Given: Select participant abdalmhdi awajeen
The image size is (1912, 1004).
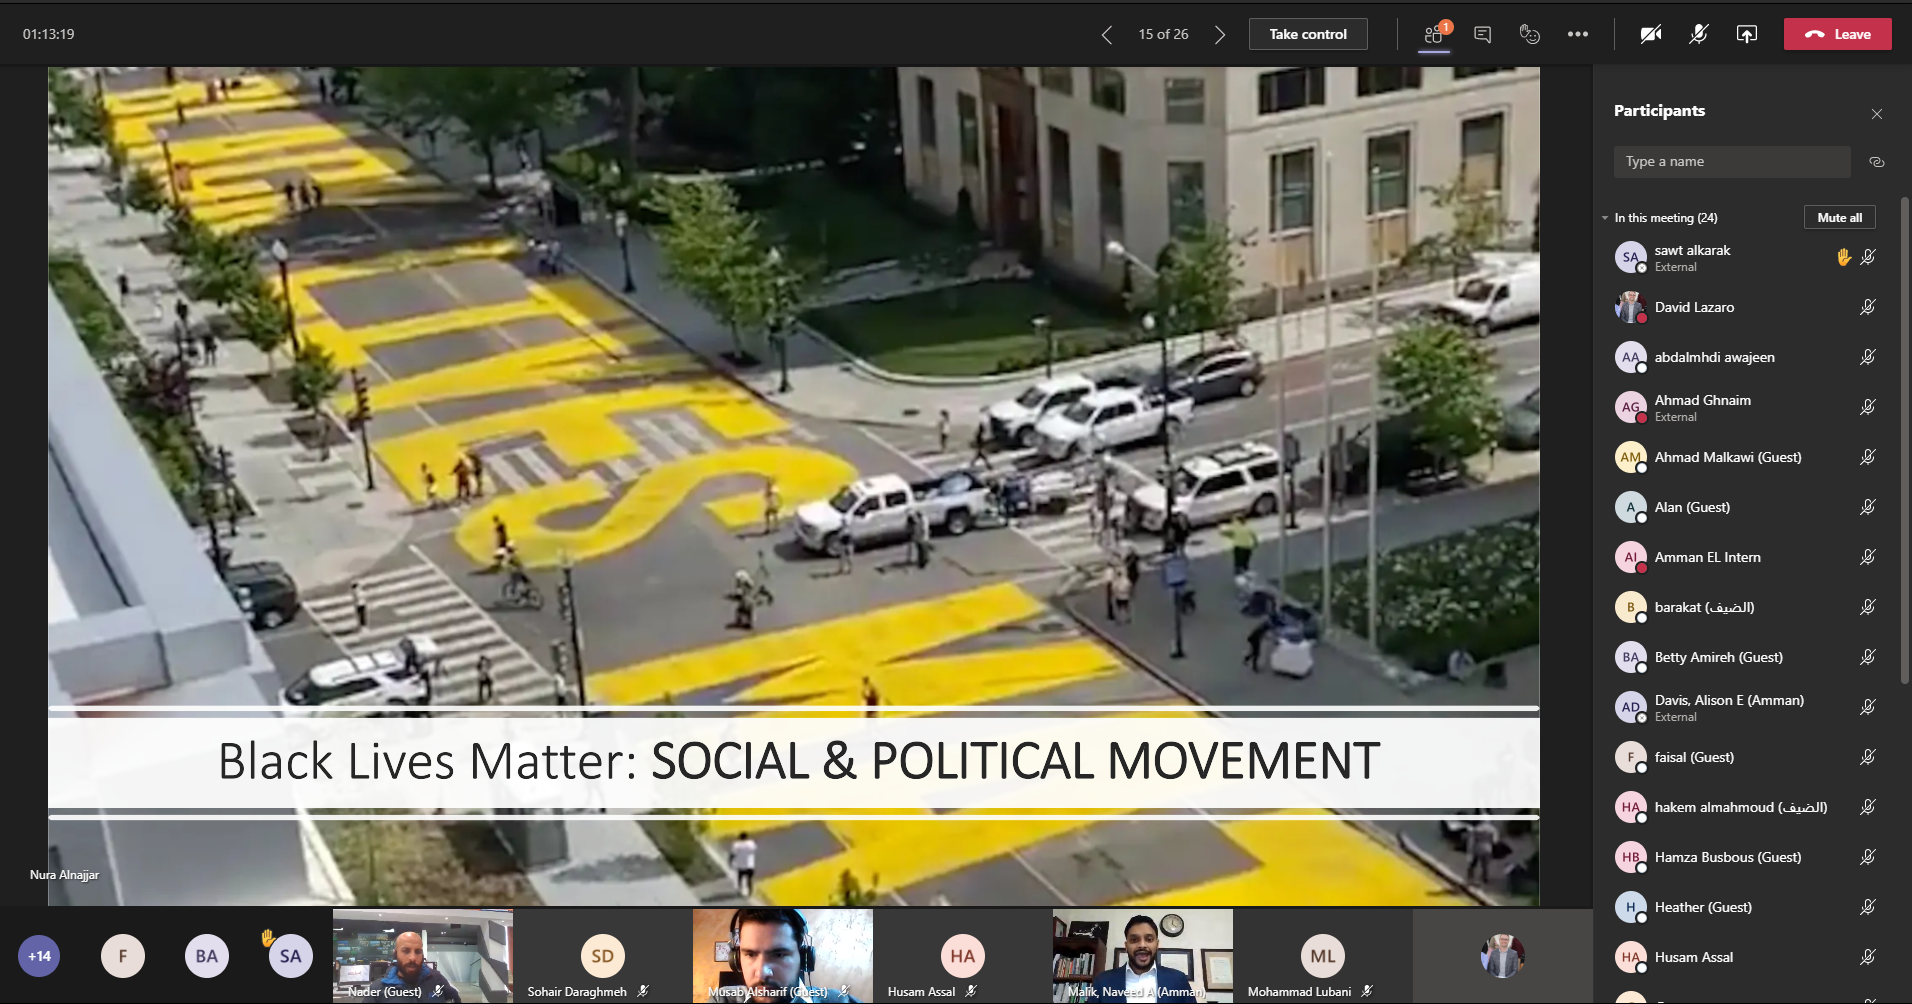Looking at the screenshot, I should click(x=1746, y=357).
